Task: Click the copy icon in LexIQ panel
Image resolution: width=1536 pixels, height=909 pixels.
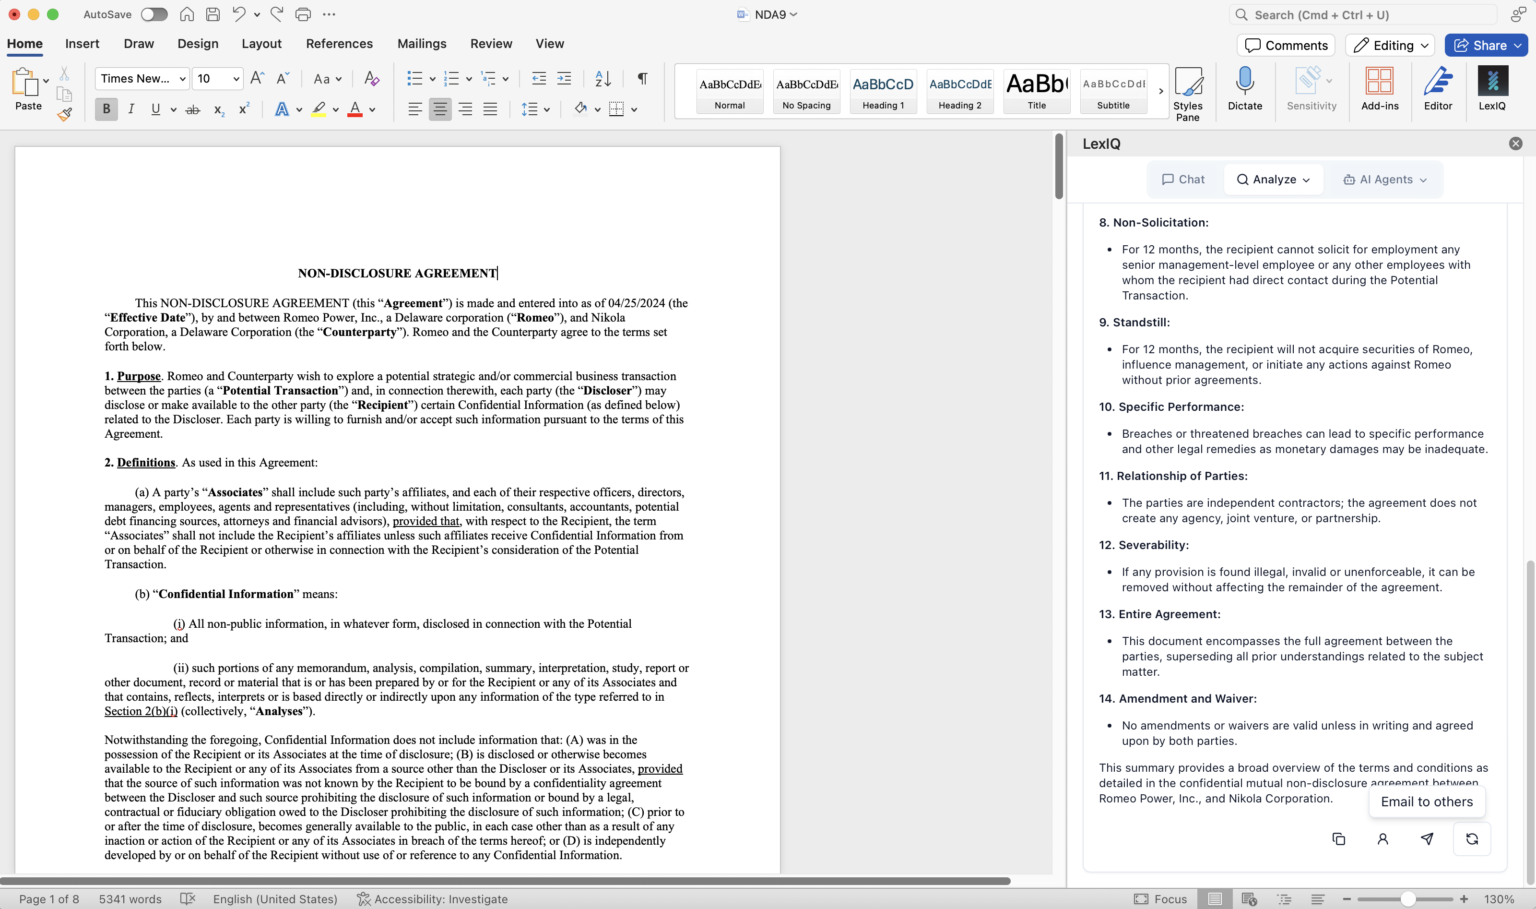Action: (1338, 839)
